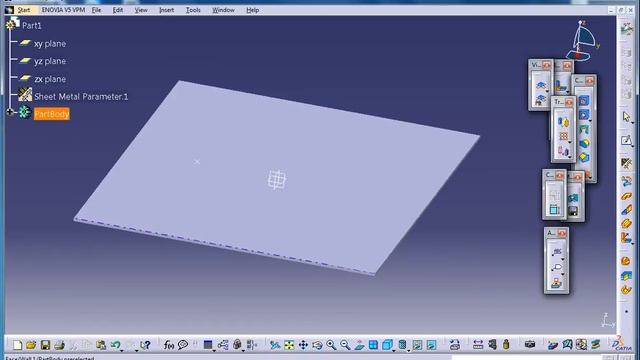Choose the Select arrow tool in right toolbar
Screen dimensions: 640x360
[x=626, y=117]
